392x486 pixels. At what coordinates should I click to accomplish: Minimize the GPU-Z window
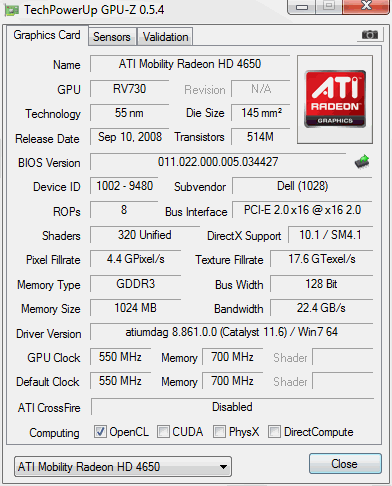tap(301, 7)
